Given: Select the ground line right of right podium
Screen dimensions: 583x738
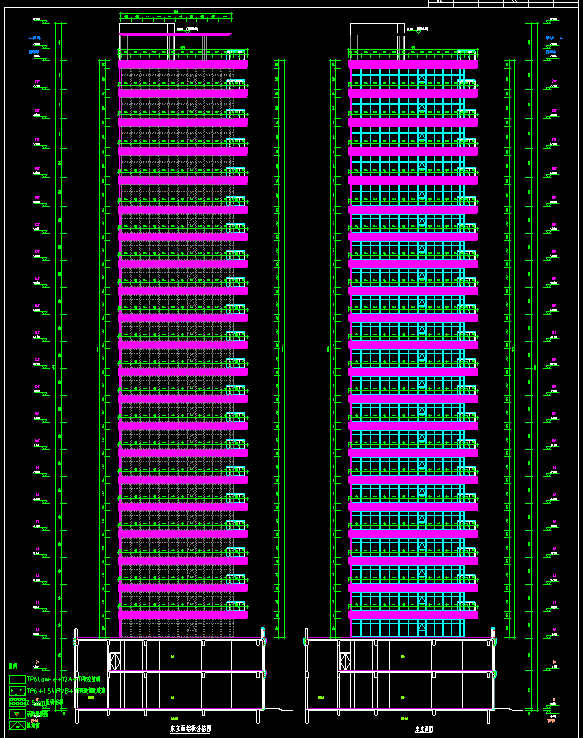Looking at the screenshot, I should [x=511, y=709].
